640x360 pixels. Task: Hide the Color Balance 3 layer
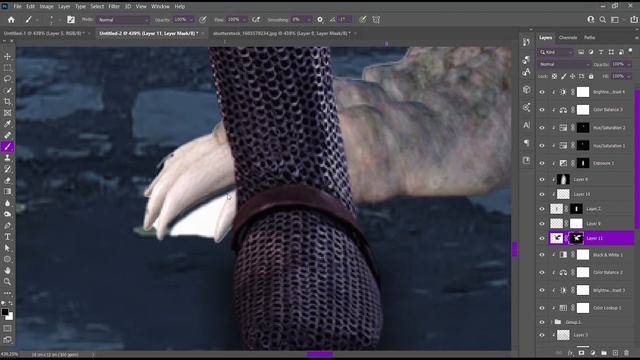(x=542, y=110)
